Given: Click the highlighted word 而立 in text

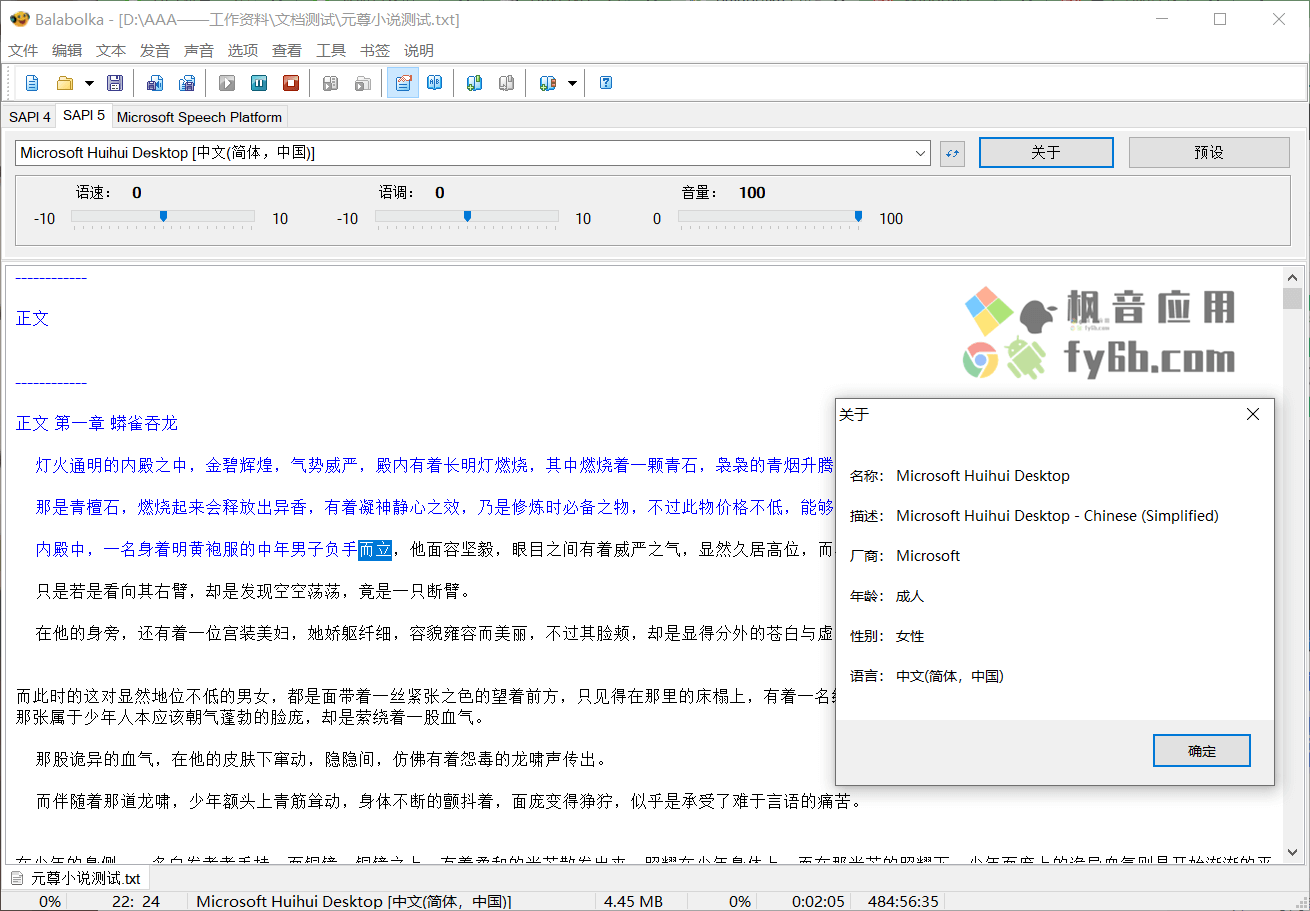Looking at the screenshot, I should (375, 549).
